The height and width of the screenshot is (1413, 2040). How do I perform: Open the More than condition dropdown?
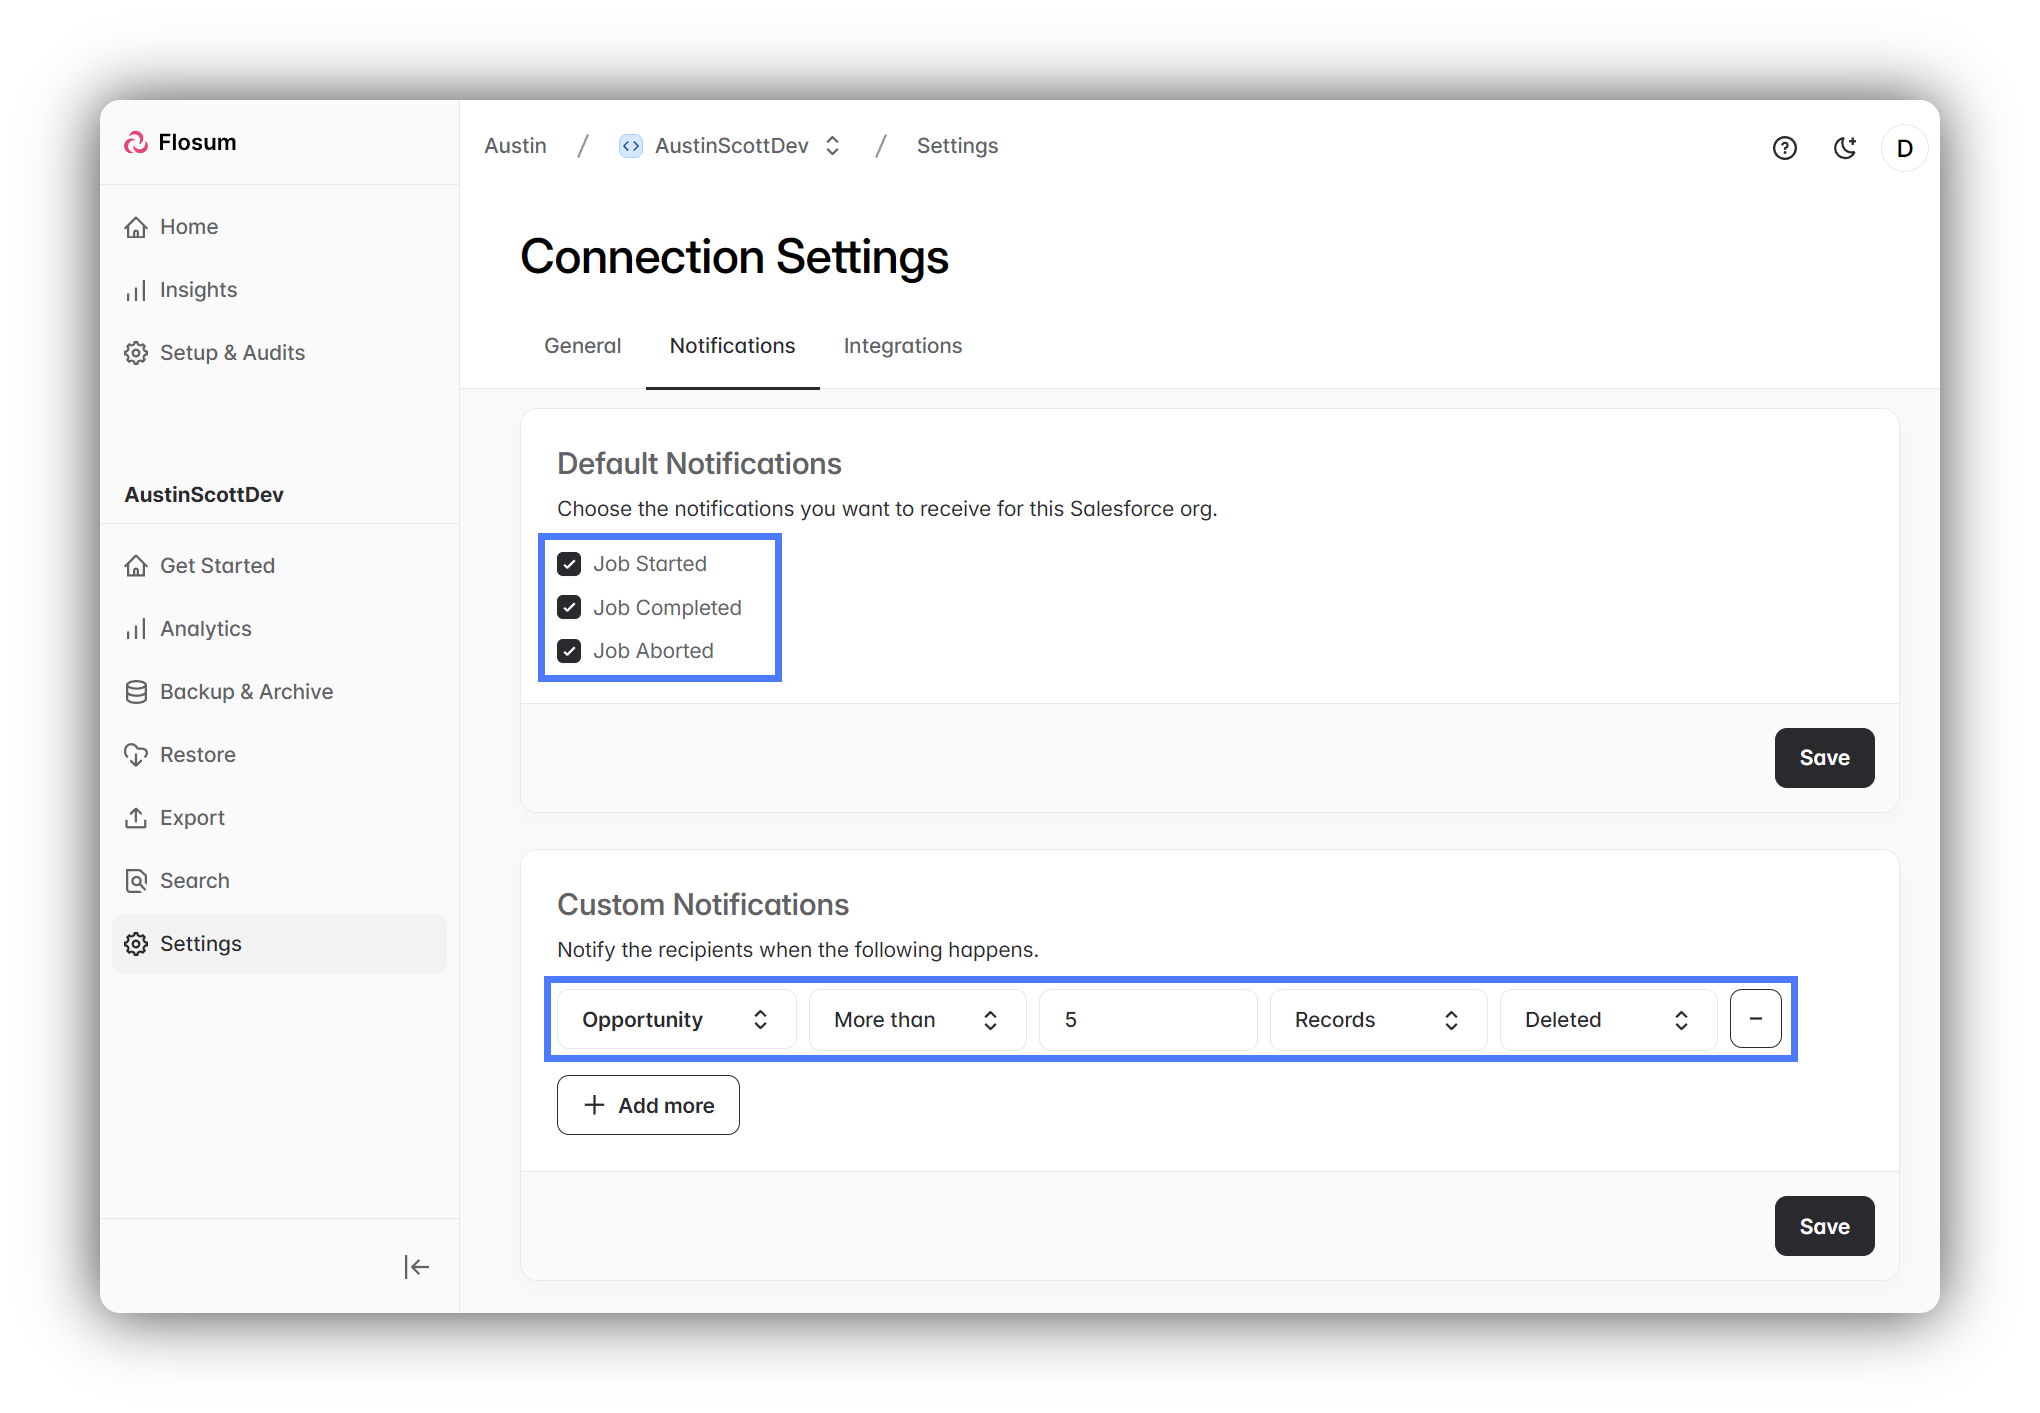click(916, 1020)
